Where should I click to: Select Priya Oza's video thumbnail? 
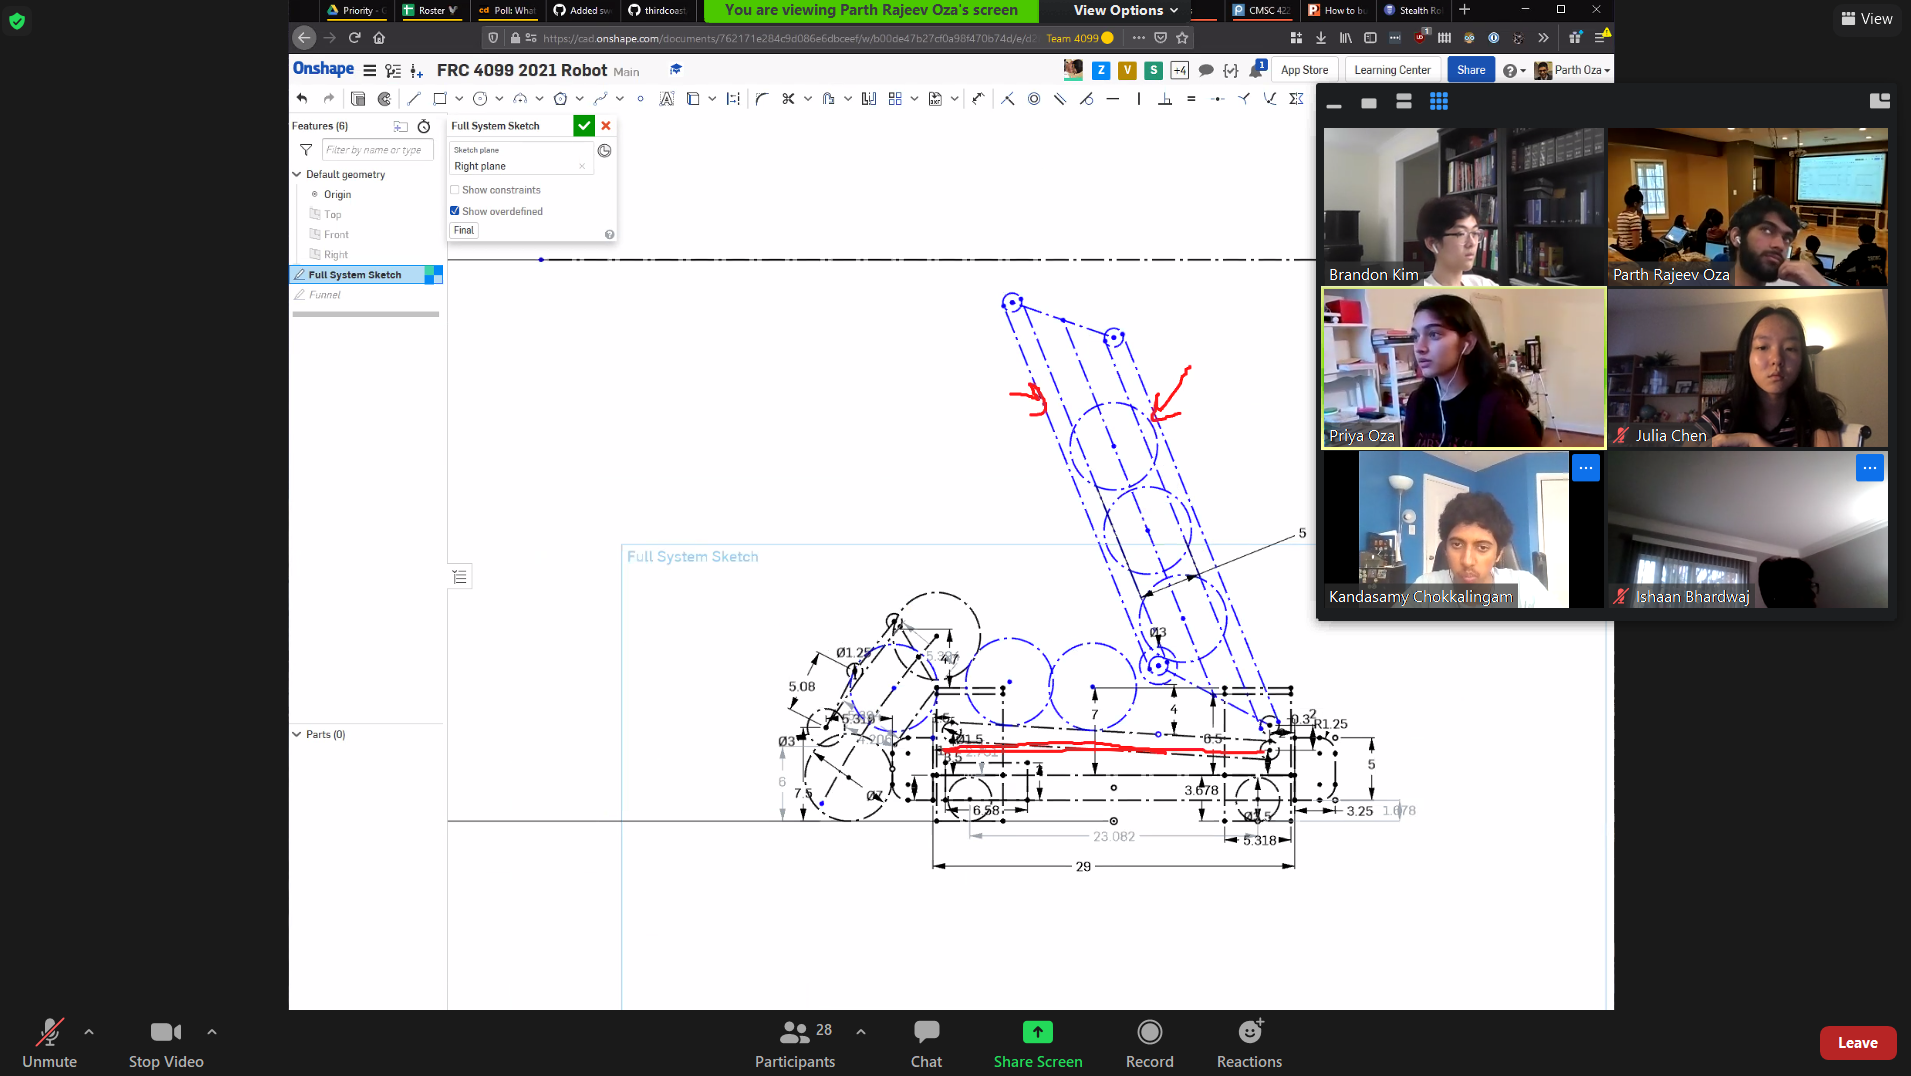pyautogui.click(x=1464, y=368)
